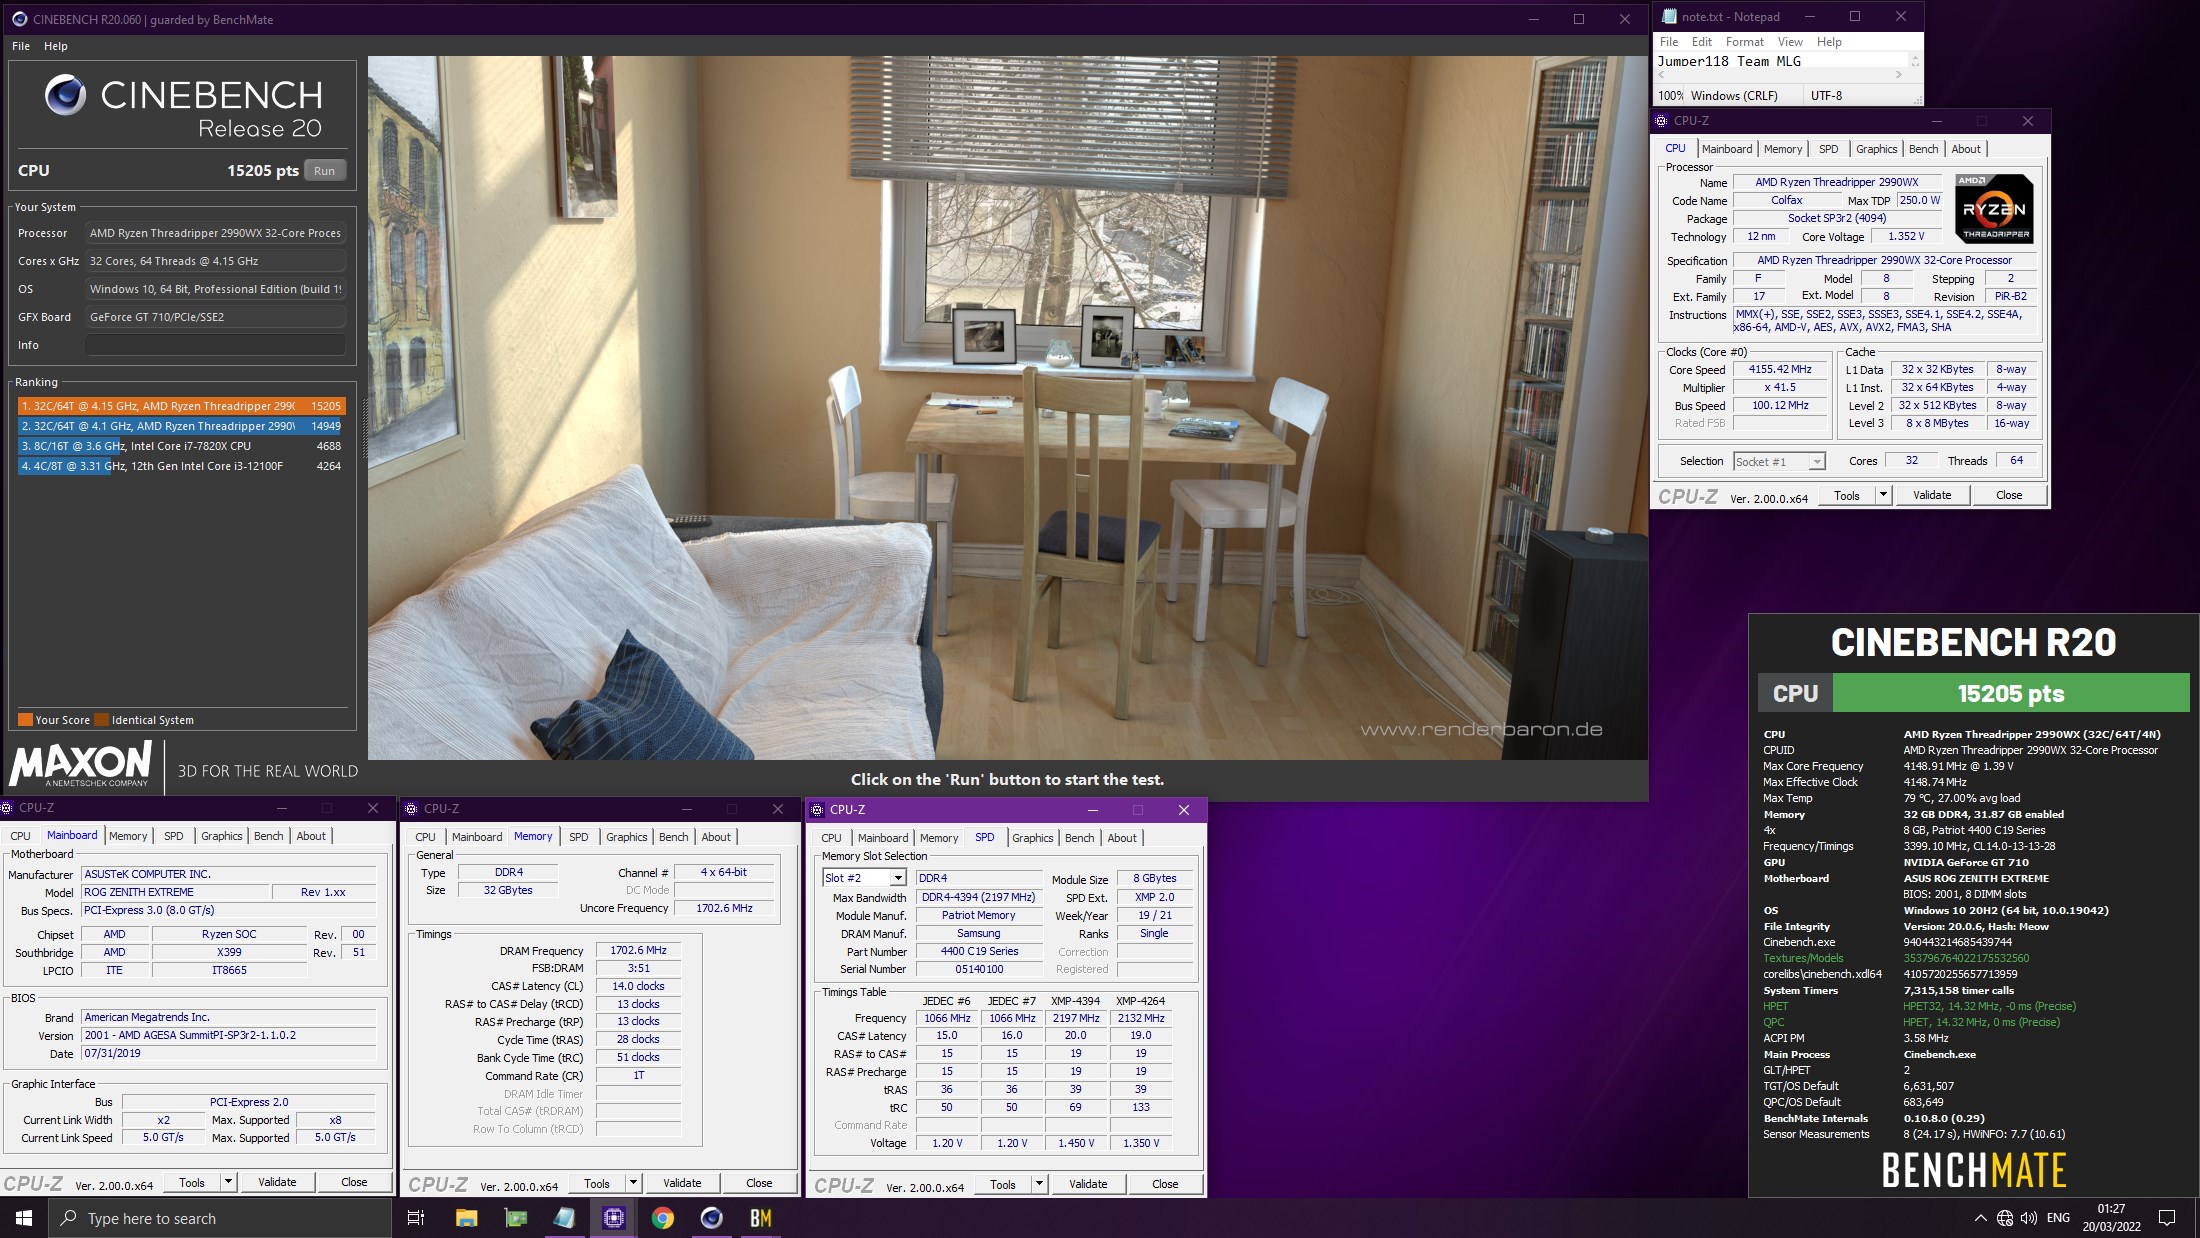Click the Cinebench sphere taskbar icon
2200x1238 pixels.
pyautogui.click(x=711, y=1218)
